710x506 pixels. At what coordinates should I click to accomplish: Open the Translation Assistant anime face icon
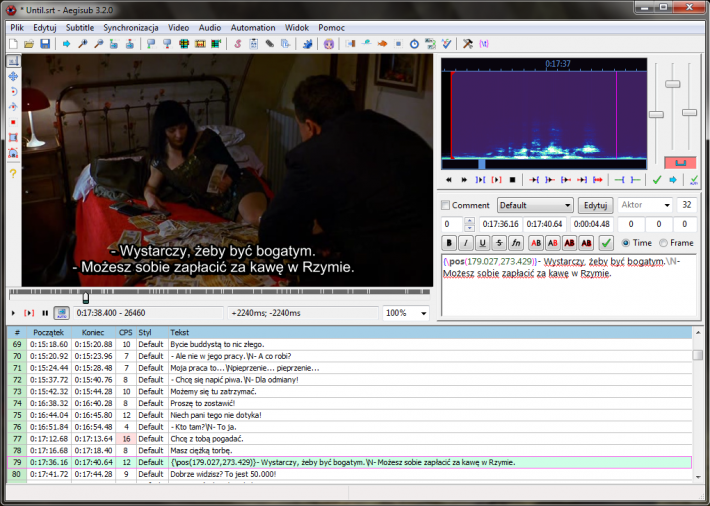coord(329,44)
